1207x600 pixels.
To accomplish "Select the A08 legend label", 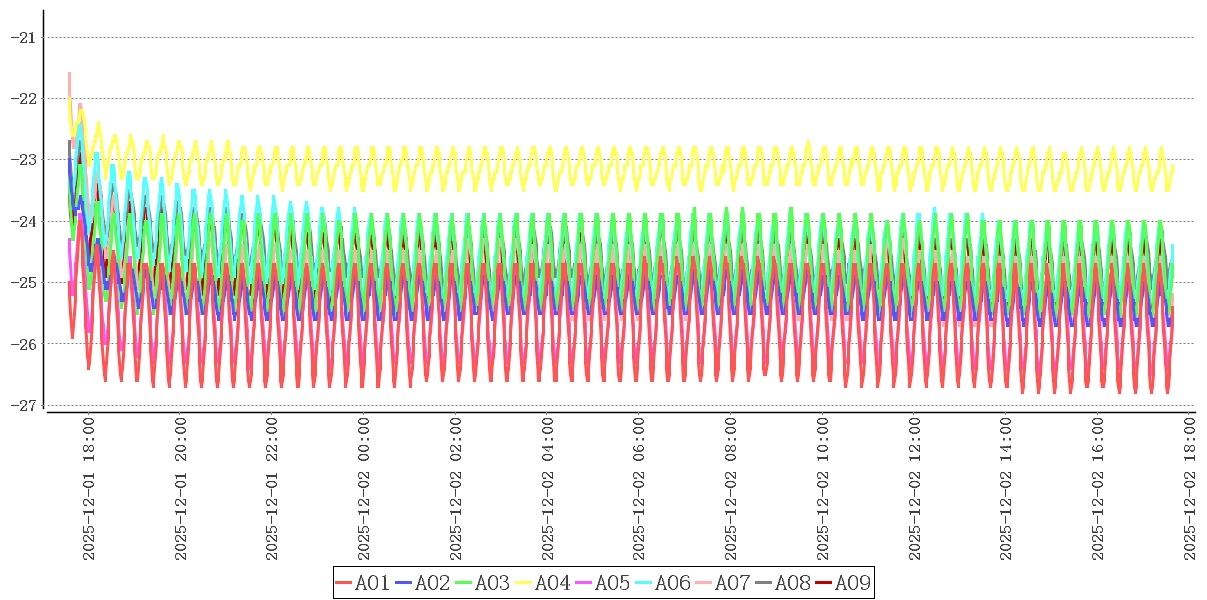I will (792, 583).
